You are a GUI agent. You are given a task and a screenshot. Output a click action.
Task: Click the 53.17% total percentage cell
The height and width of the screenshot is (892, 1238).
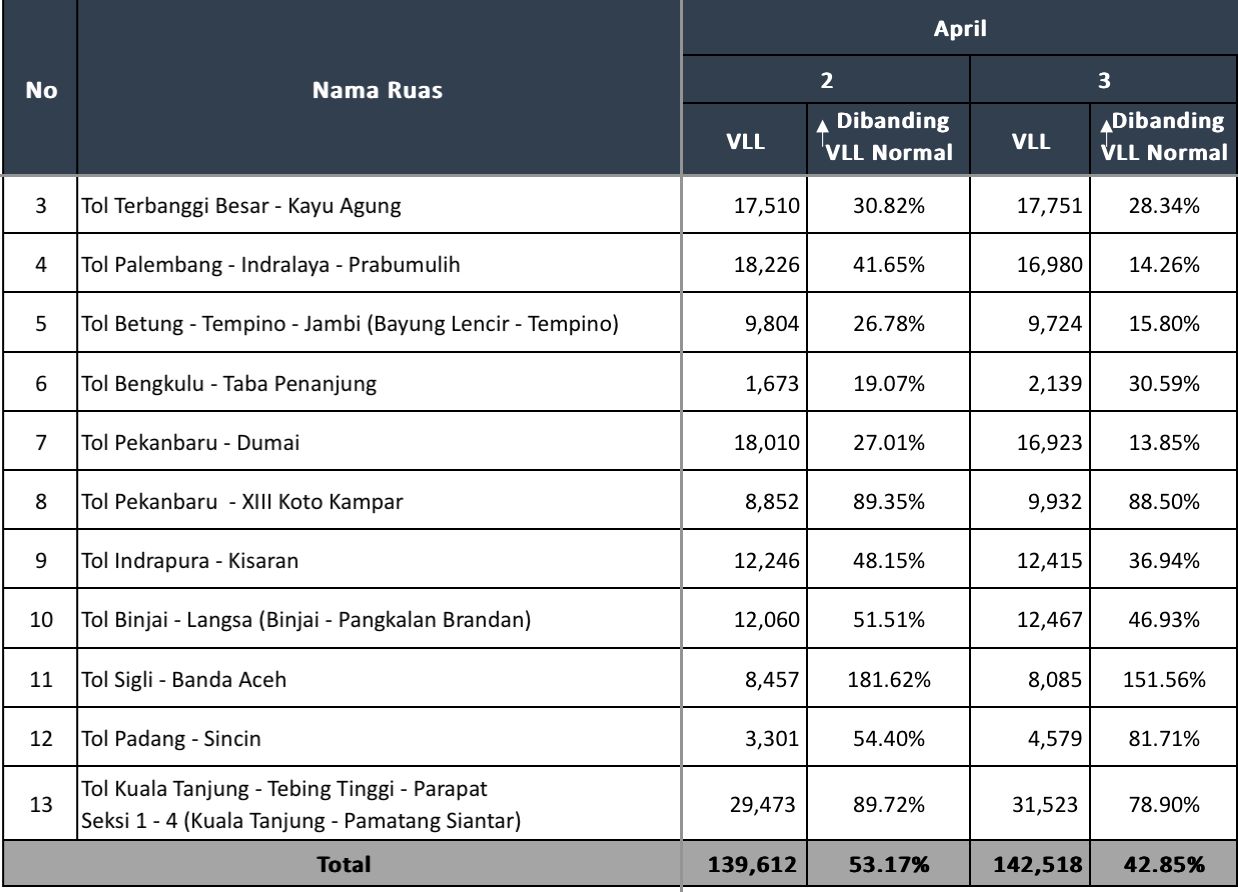coord(885,864)
